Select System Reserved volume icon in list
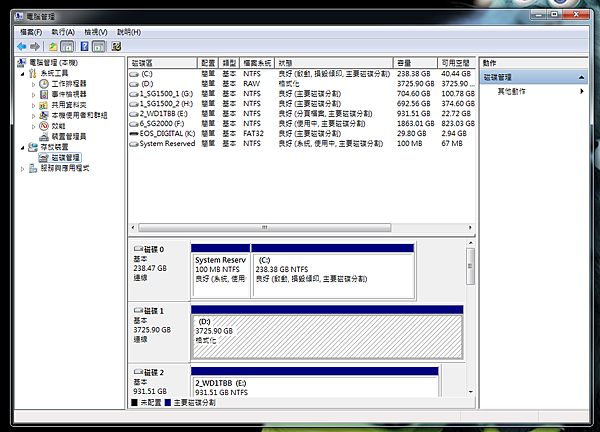 [134, 144]
